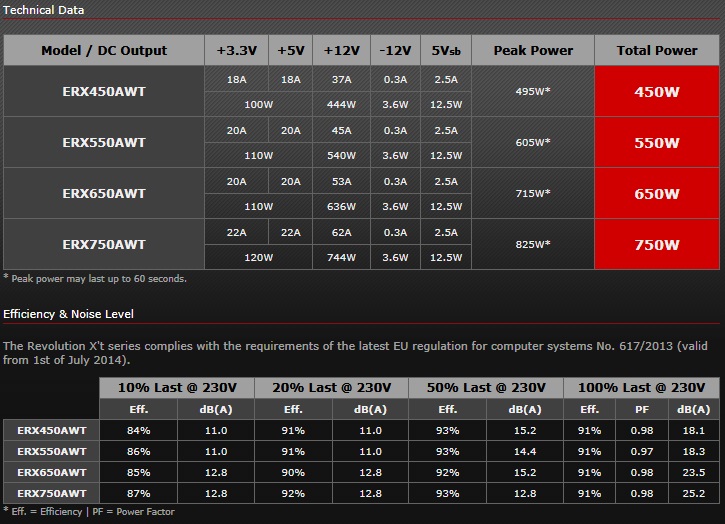Viewport: 725px width, 524px height.
Task: Select the "-12V" column header
Action: click(x=395, y=50)
